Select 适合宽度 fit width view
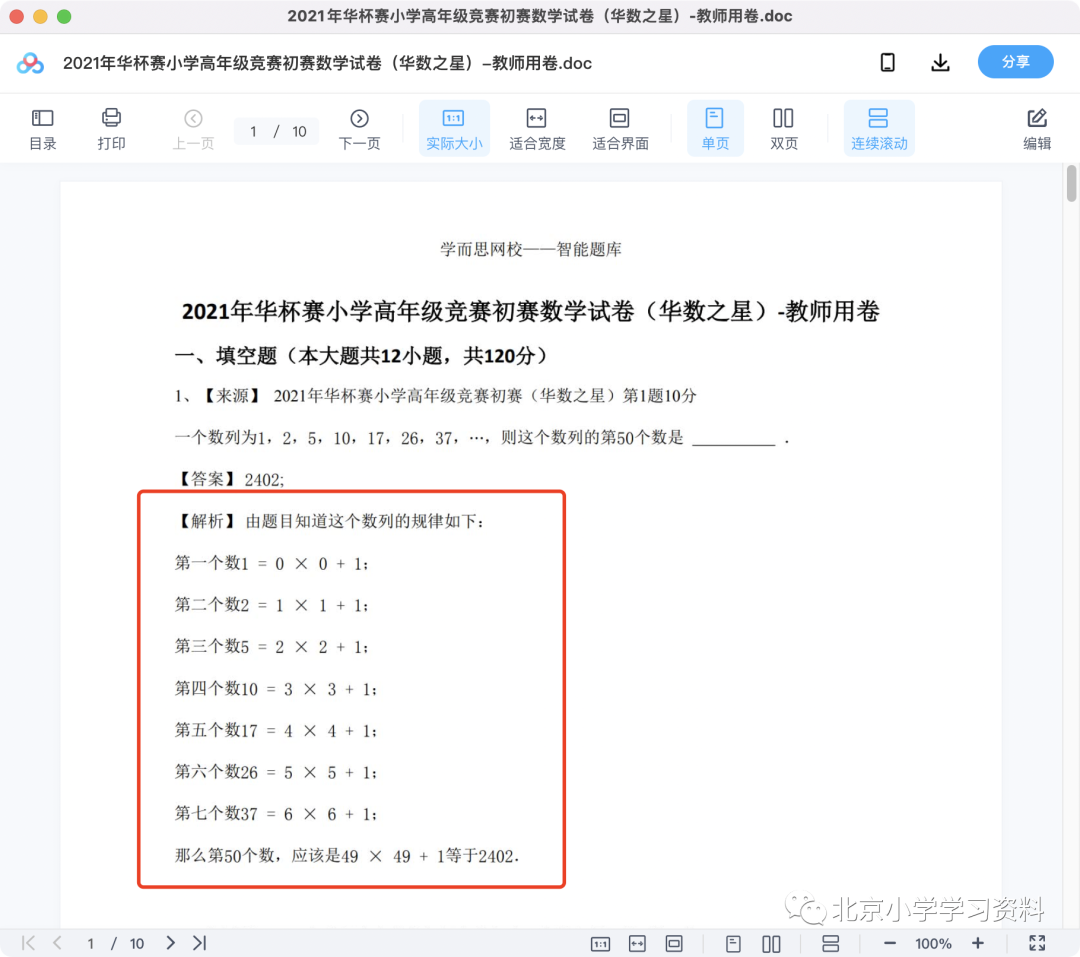The height and width of the screenshot is (957, 1080). tap(537, 129)
